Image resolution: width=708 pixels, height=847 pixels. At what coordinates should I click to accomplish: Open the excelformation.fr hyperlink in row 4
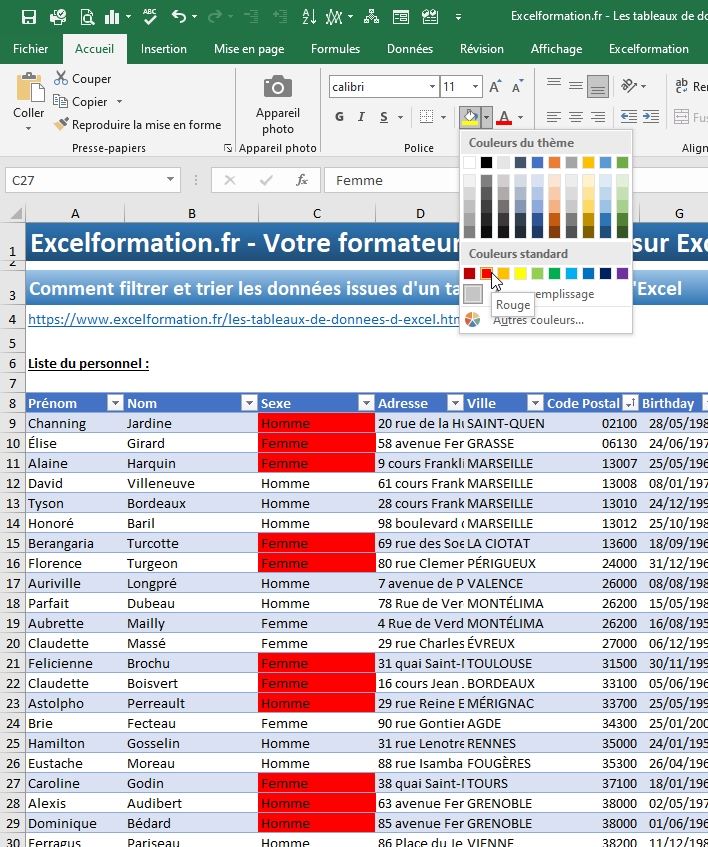244,319
